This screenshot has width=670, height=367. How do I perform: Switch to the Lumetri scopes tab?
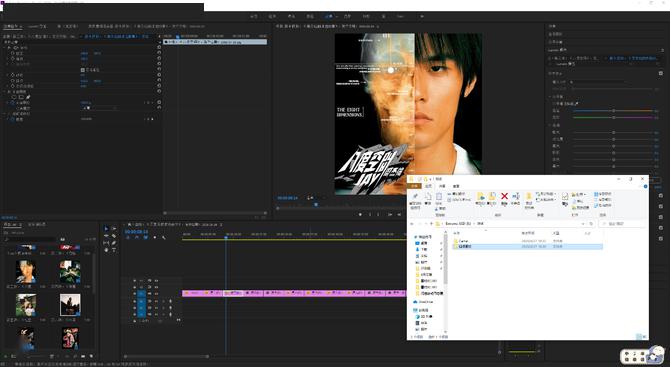[37, 26]
